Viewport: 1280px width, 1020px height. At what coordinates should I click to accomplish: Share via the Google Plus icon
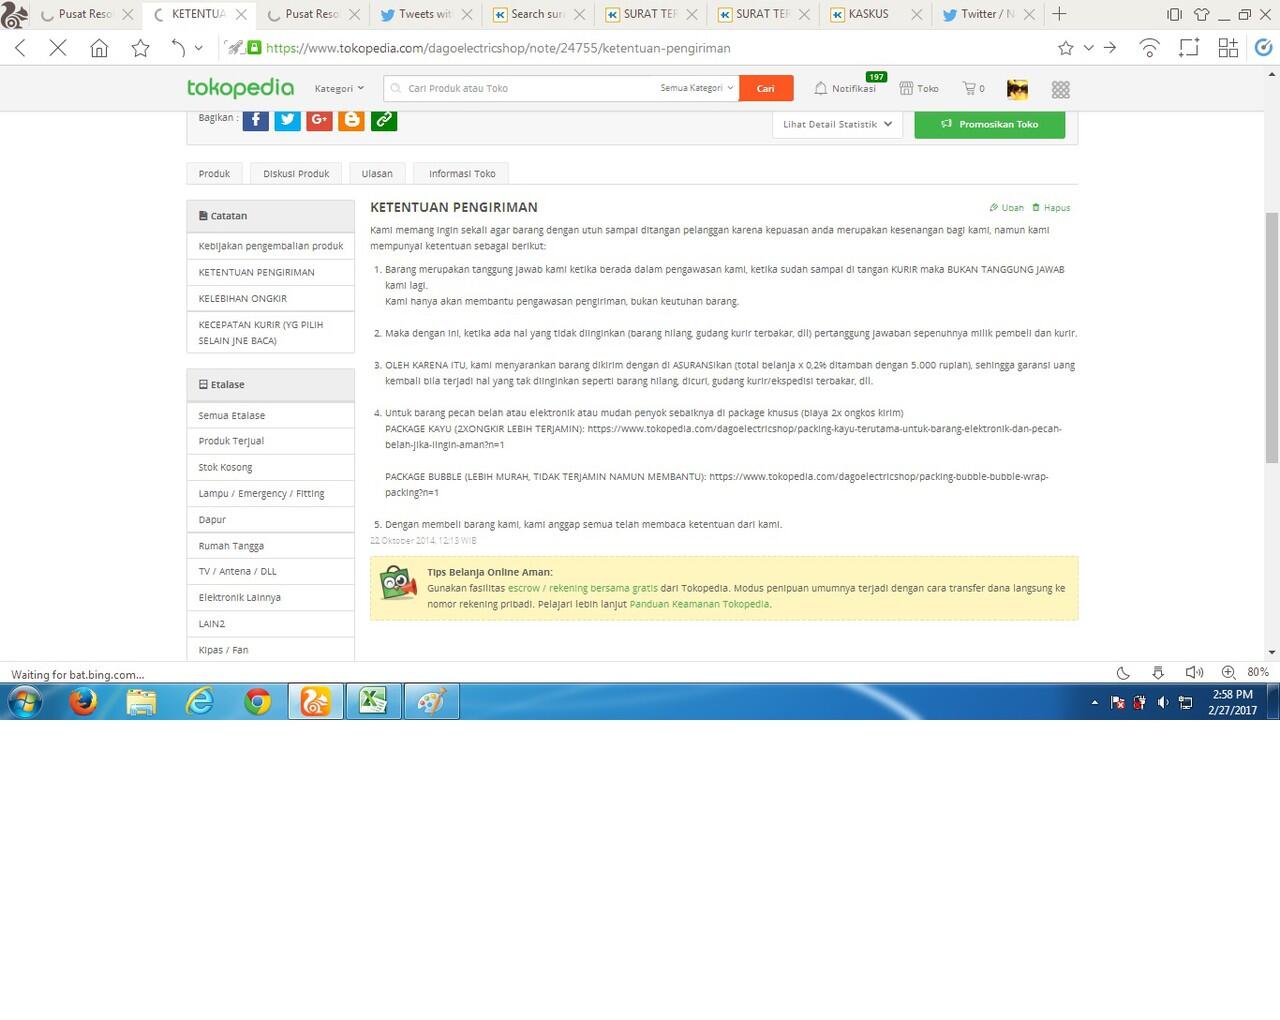click(320, 120)
